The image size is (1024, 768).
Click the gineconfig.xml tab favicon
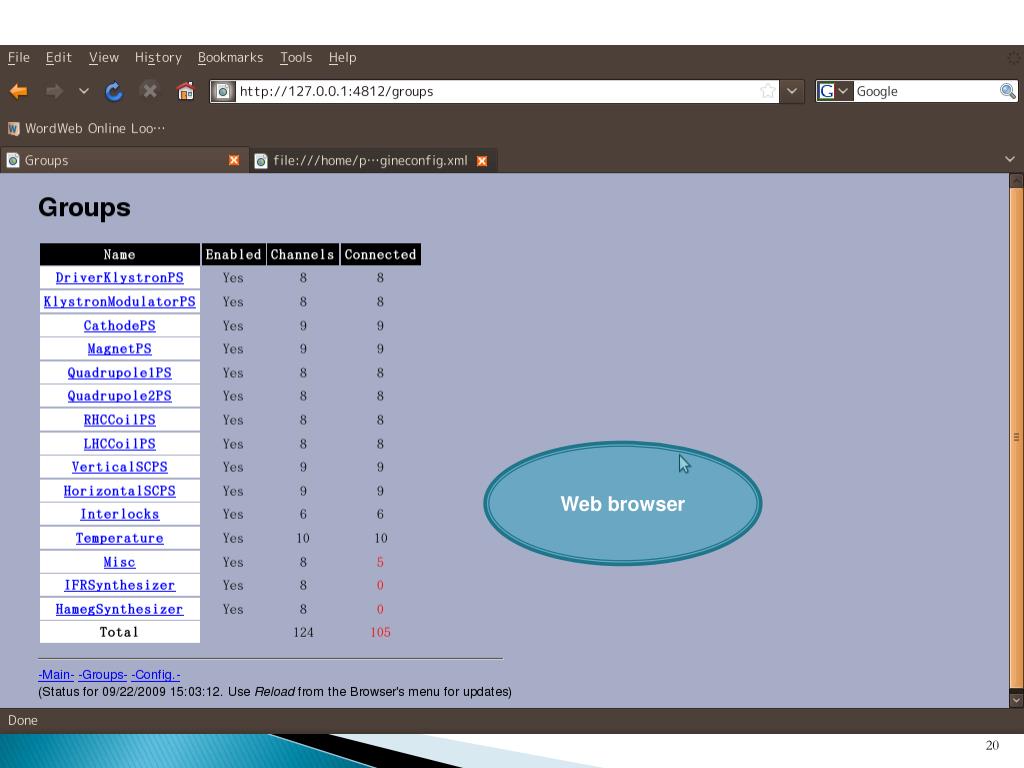click(x=261, y=161)
